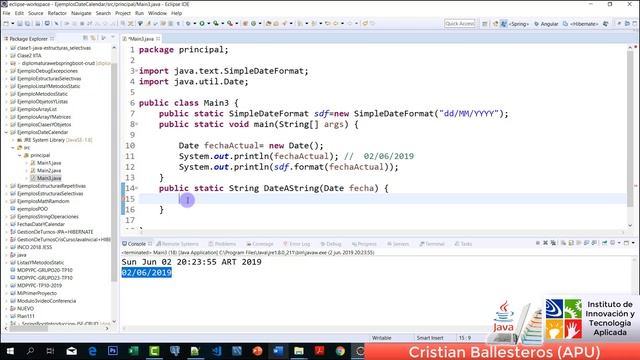Select MiPrimerProyecto project
This screenshot has width=640, height=360.
pyautogui.click(x=37, y=293)
